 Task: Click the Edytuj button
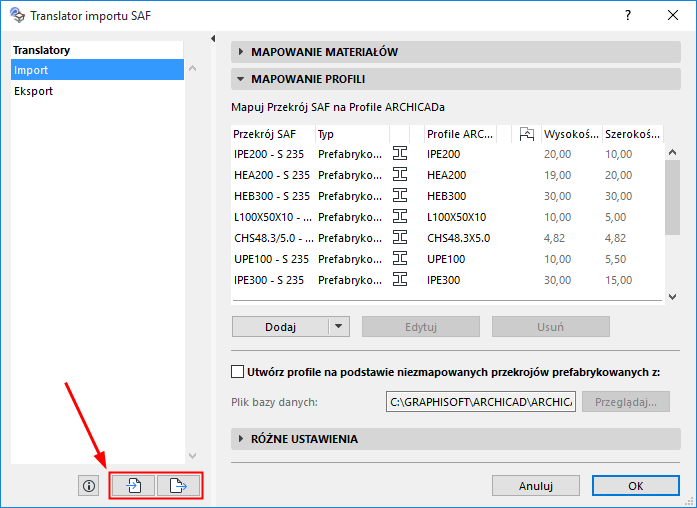(421, 327)
